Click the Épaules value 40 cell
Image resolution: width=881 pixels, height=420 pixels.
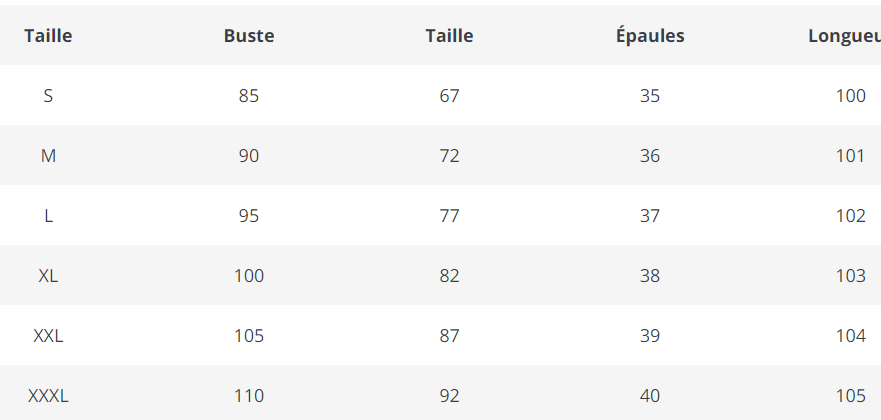tap(650, 396)
